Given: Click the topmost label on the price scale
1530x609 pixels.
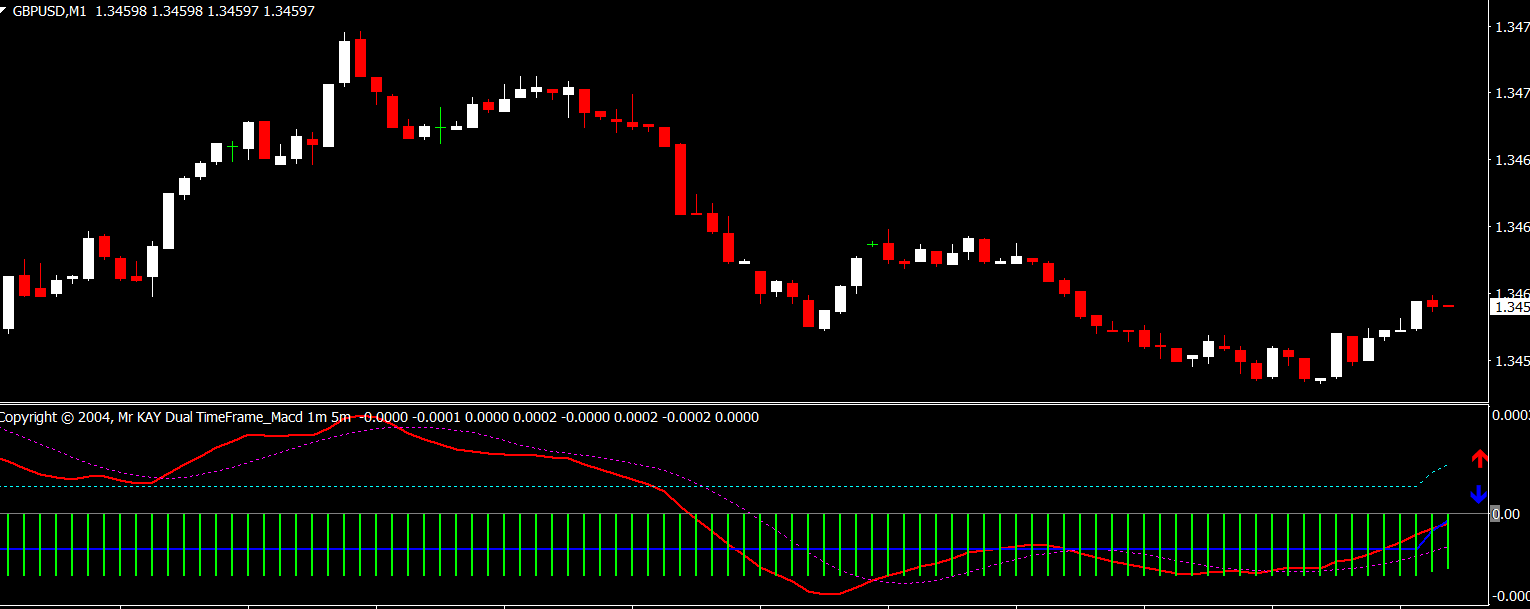Looking at the screenshot, I should tap(1510, 28).
